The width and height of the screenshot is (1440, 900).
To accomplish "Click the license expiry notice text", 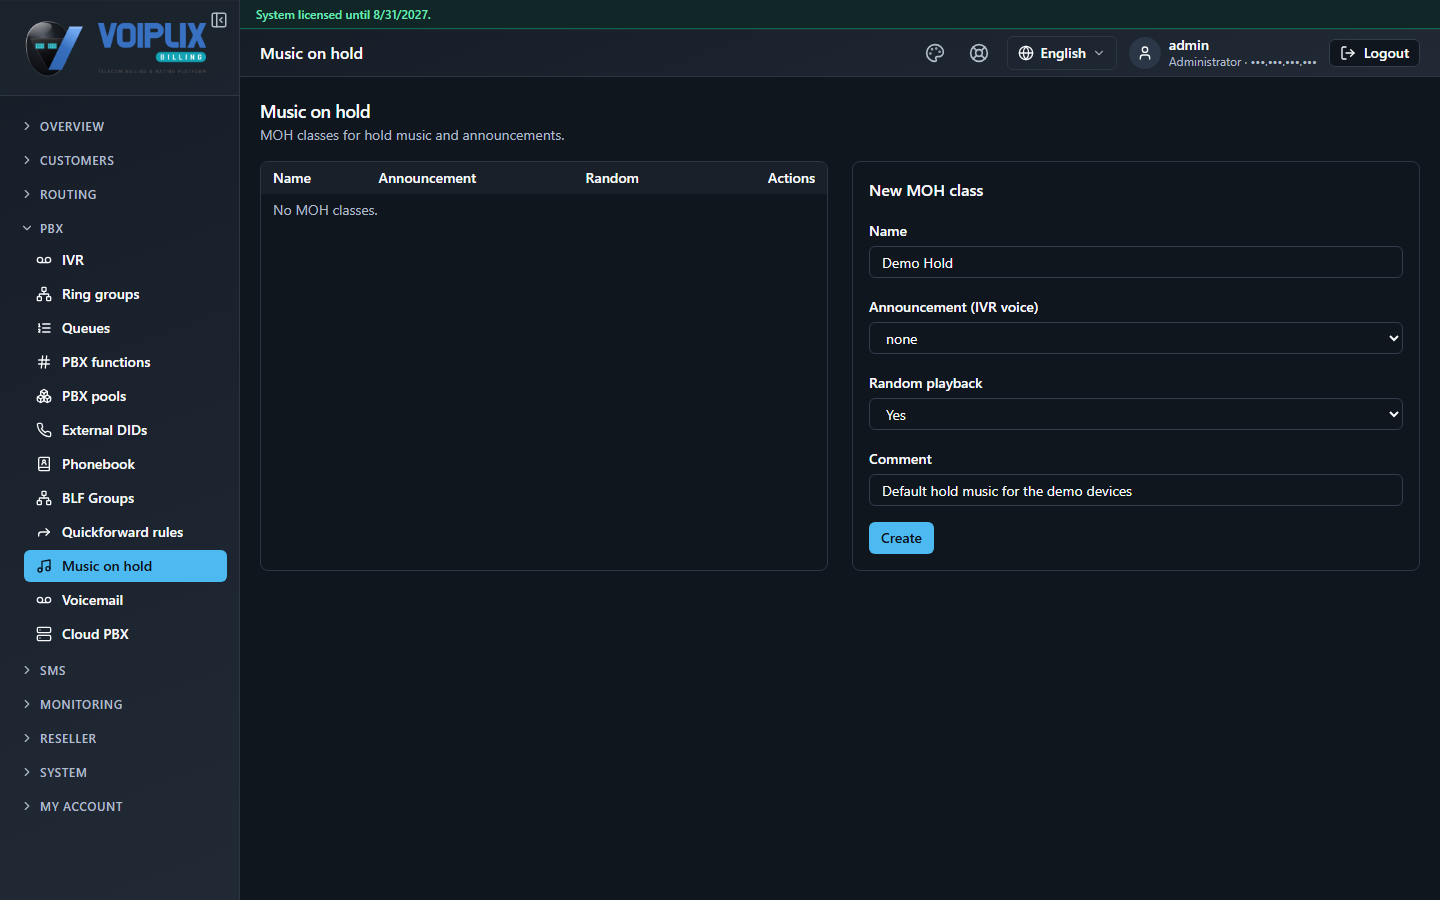I will [x=343, y=15].
